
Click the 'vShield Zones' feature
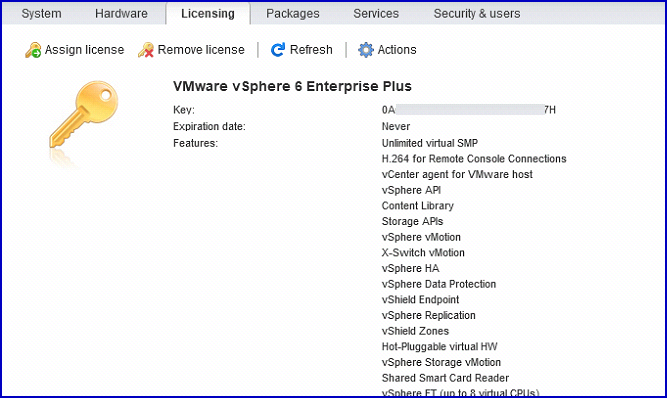point(415,331)
